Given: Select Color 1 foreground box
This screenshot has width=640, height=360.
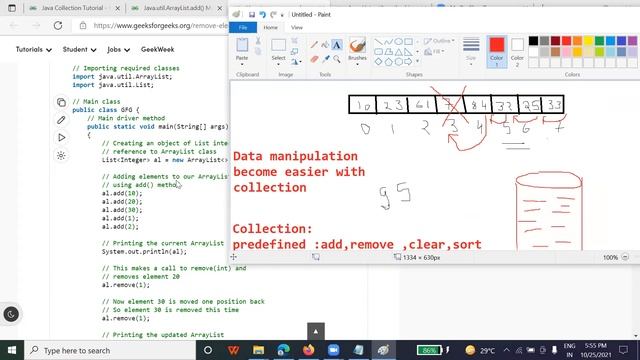Looking at the screenshot, I should (x=497, y=51).
